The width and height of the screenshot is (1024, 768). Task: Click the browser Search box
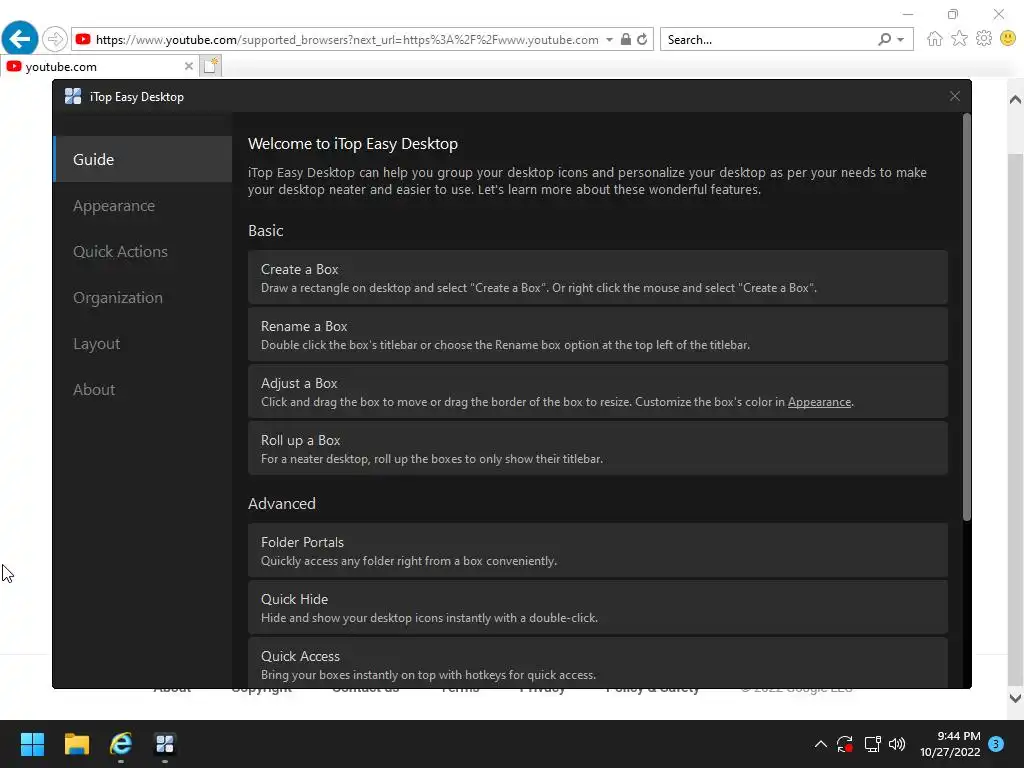click(768, 40)
